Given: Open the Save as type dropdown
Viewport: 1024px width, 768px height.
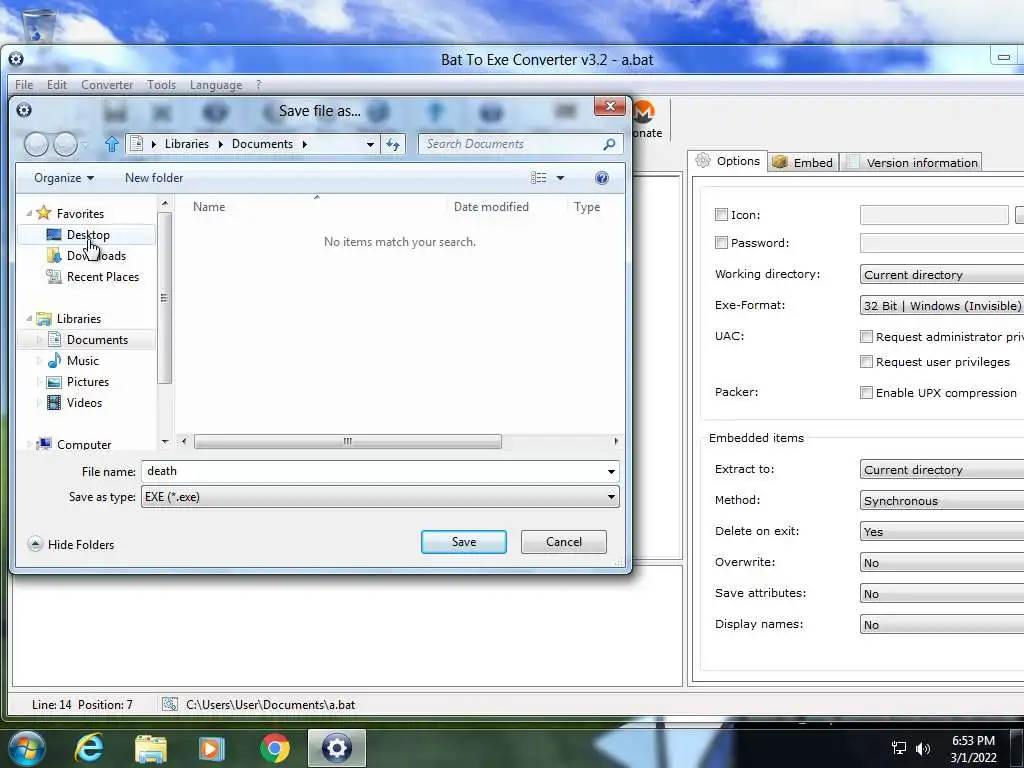Looking at the screenshot, I should point(380,496).
